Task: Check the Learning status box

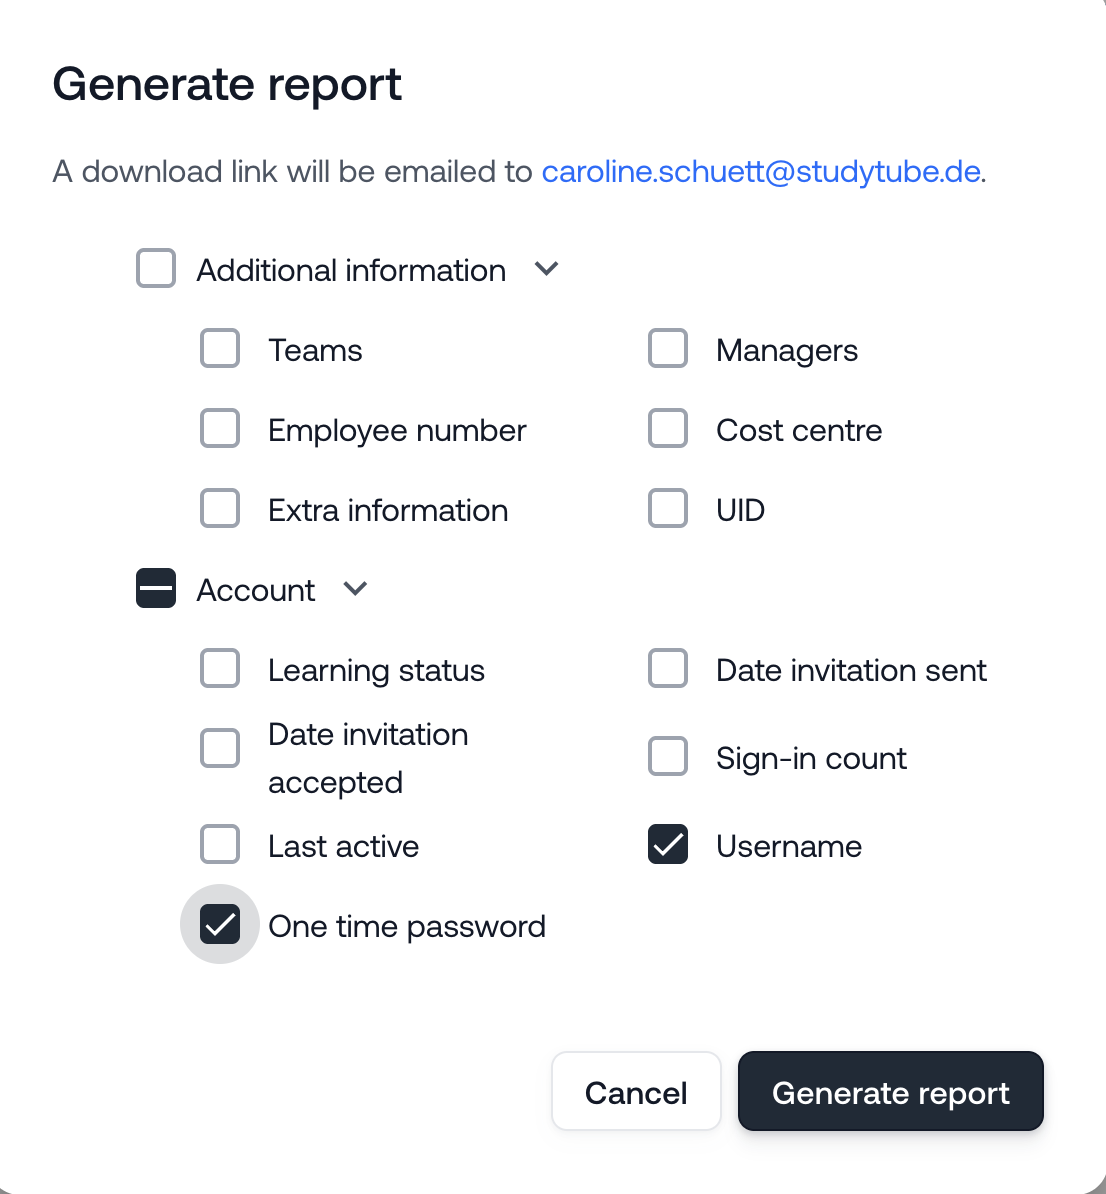Action: [x=220, y=668]
